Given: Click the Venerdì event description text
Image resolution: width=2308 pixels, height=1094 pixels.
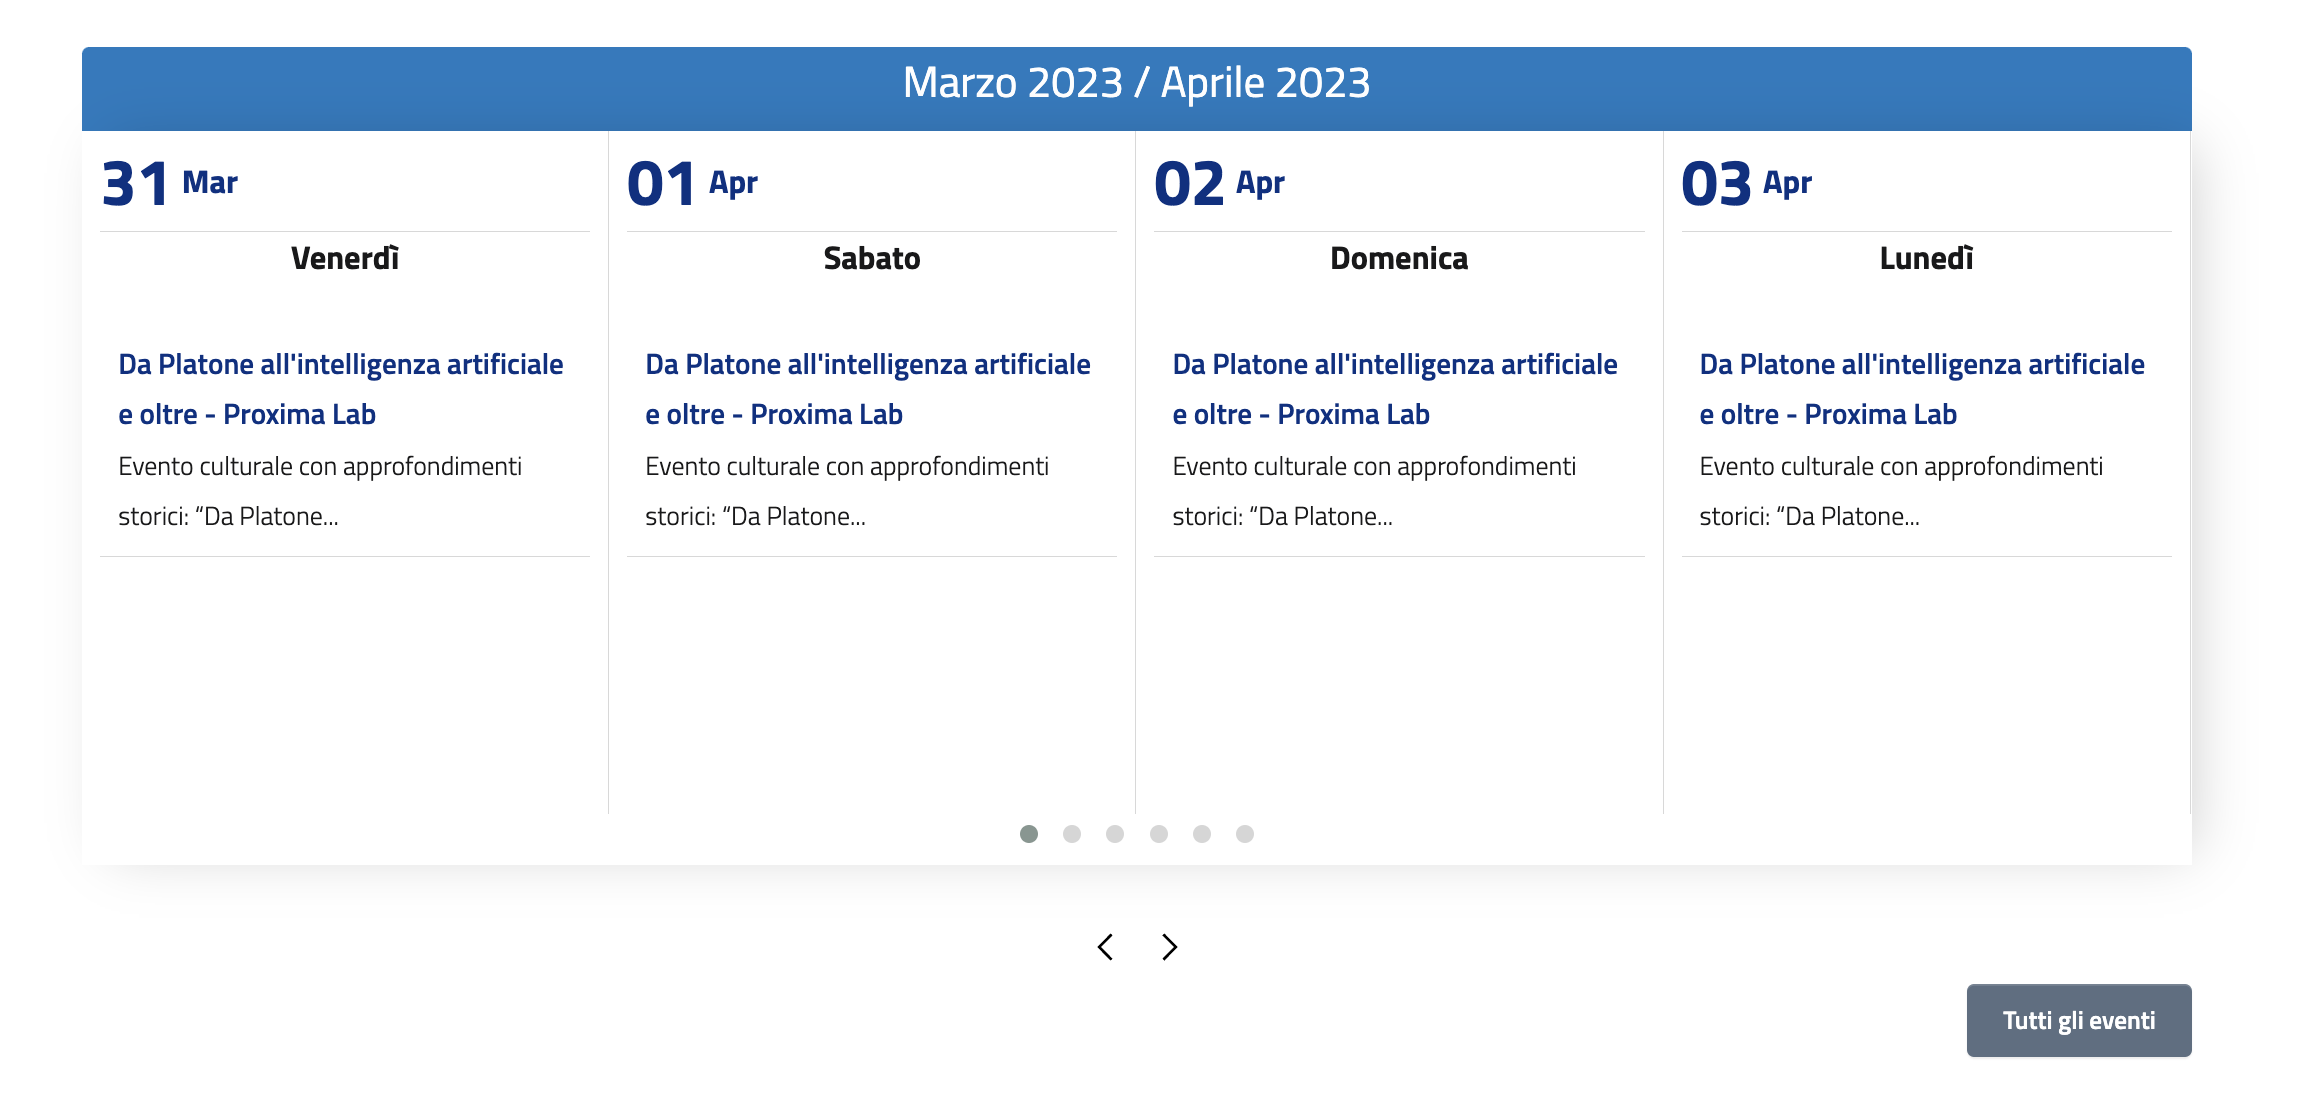Looking at the screenshot, I should (x=320, y=491).
